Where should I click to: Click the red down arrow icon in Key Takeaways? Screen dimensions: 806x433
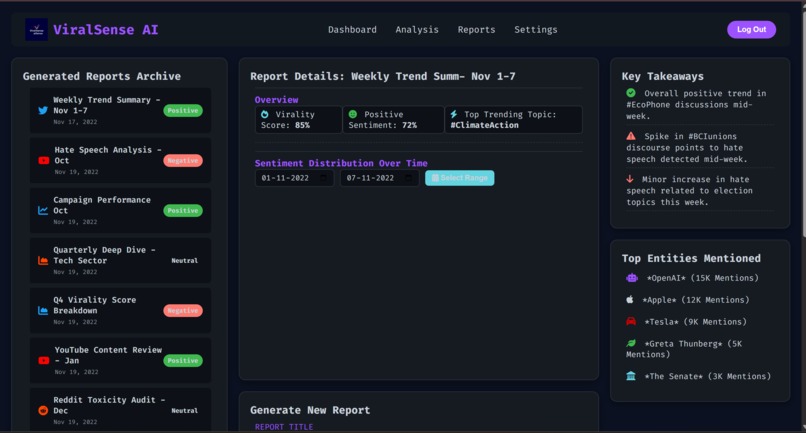coord(630,179)
